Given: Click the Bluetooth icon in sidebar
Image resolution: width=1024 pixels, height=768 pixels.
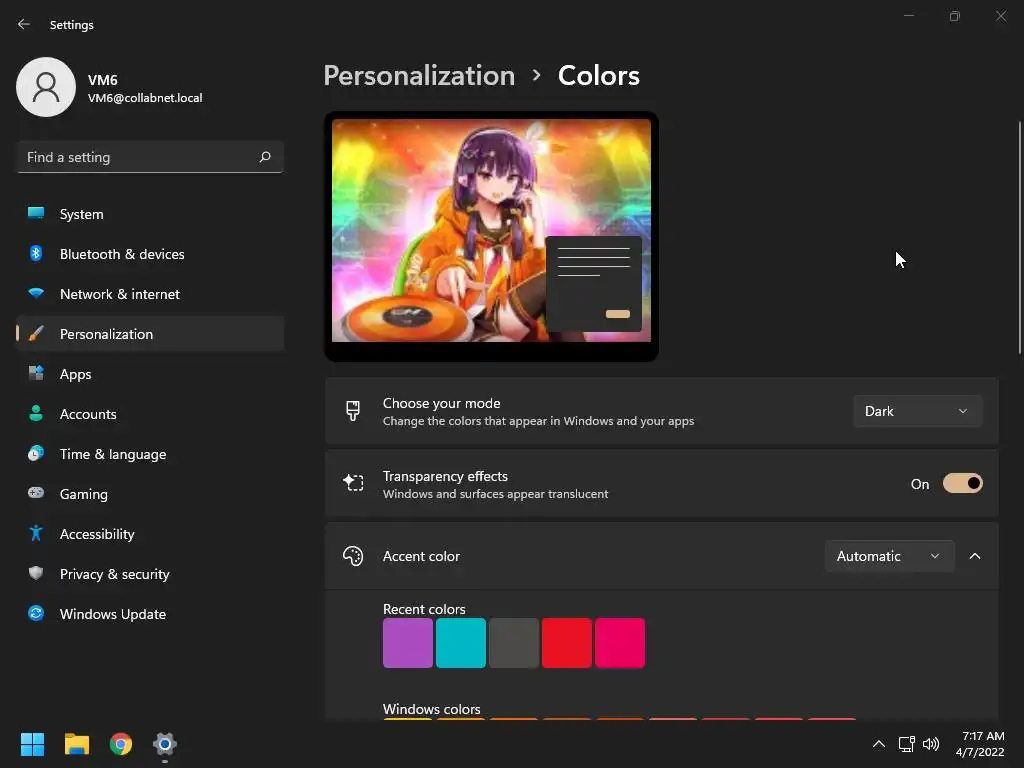Looking at the screenshot, I should click(x=36, y=253).
